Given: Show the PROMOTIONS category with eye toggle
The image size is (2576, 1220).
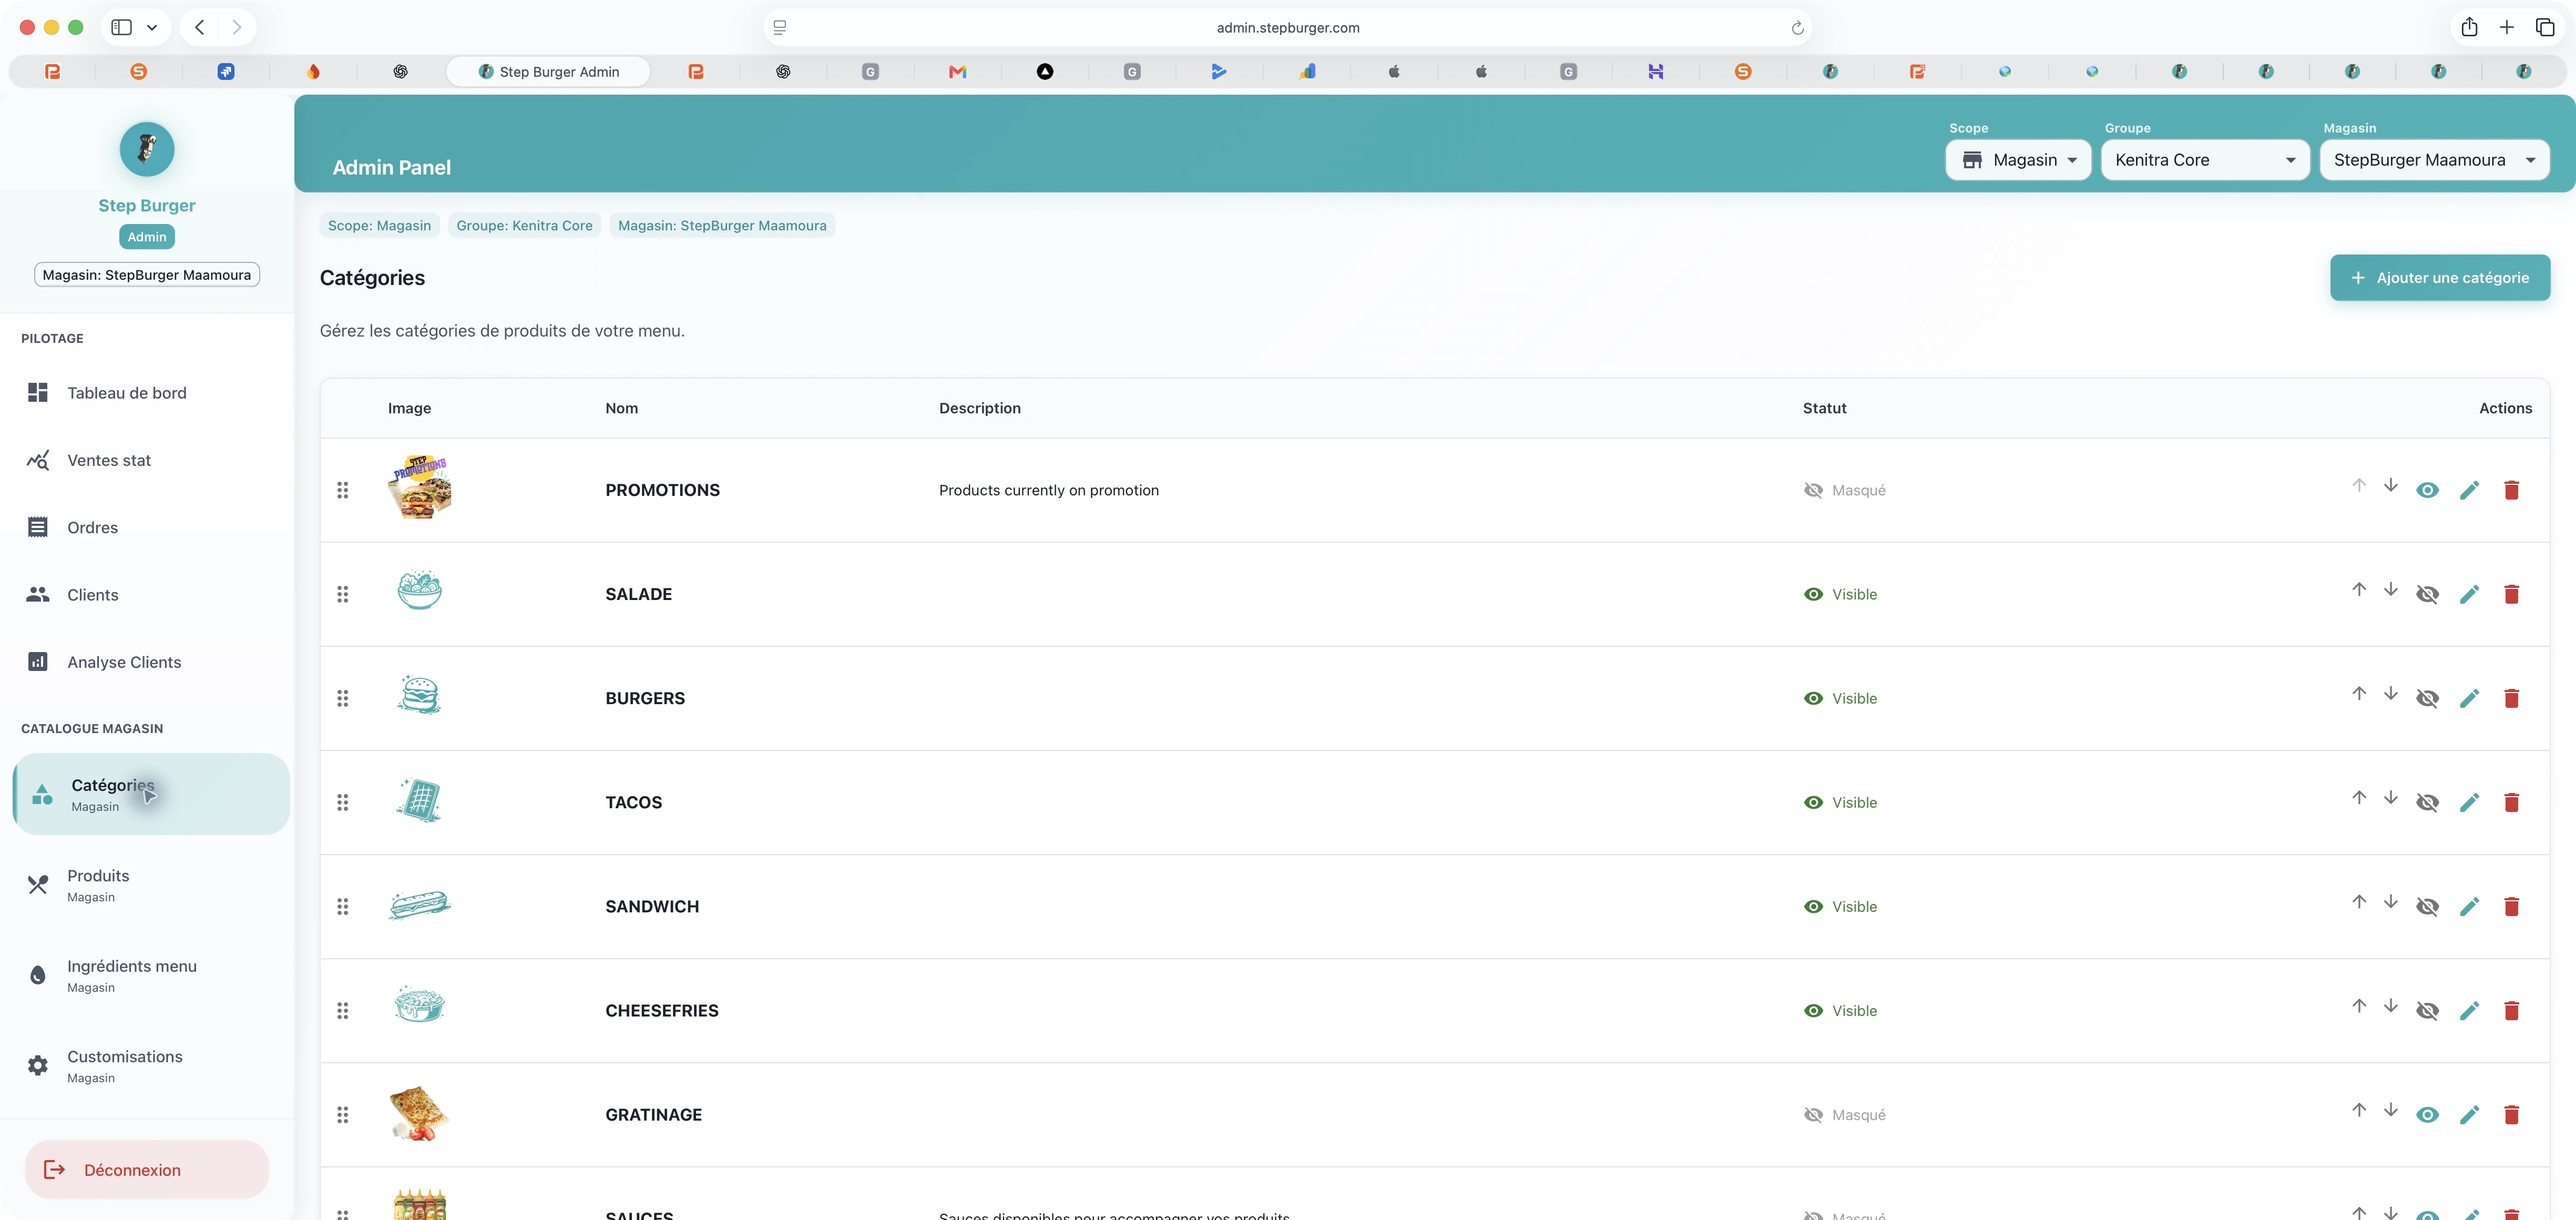Looking at the screenshot, I should point(2427,490).
